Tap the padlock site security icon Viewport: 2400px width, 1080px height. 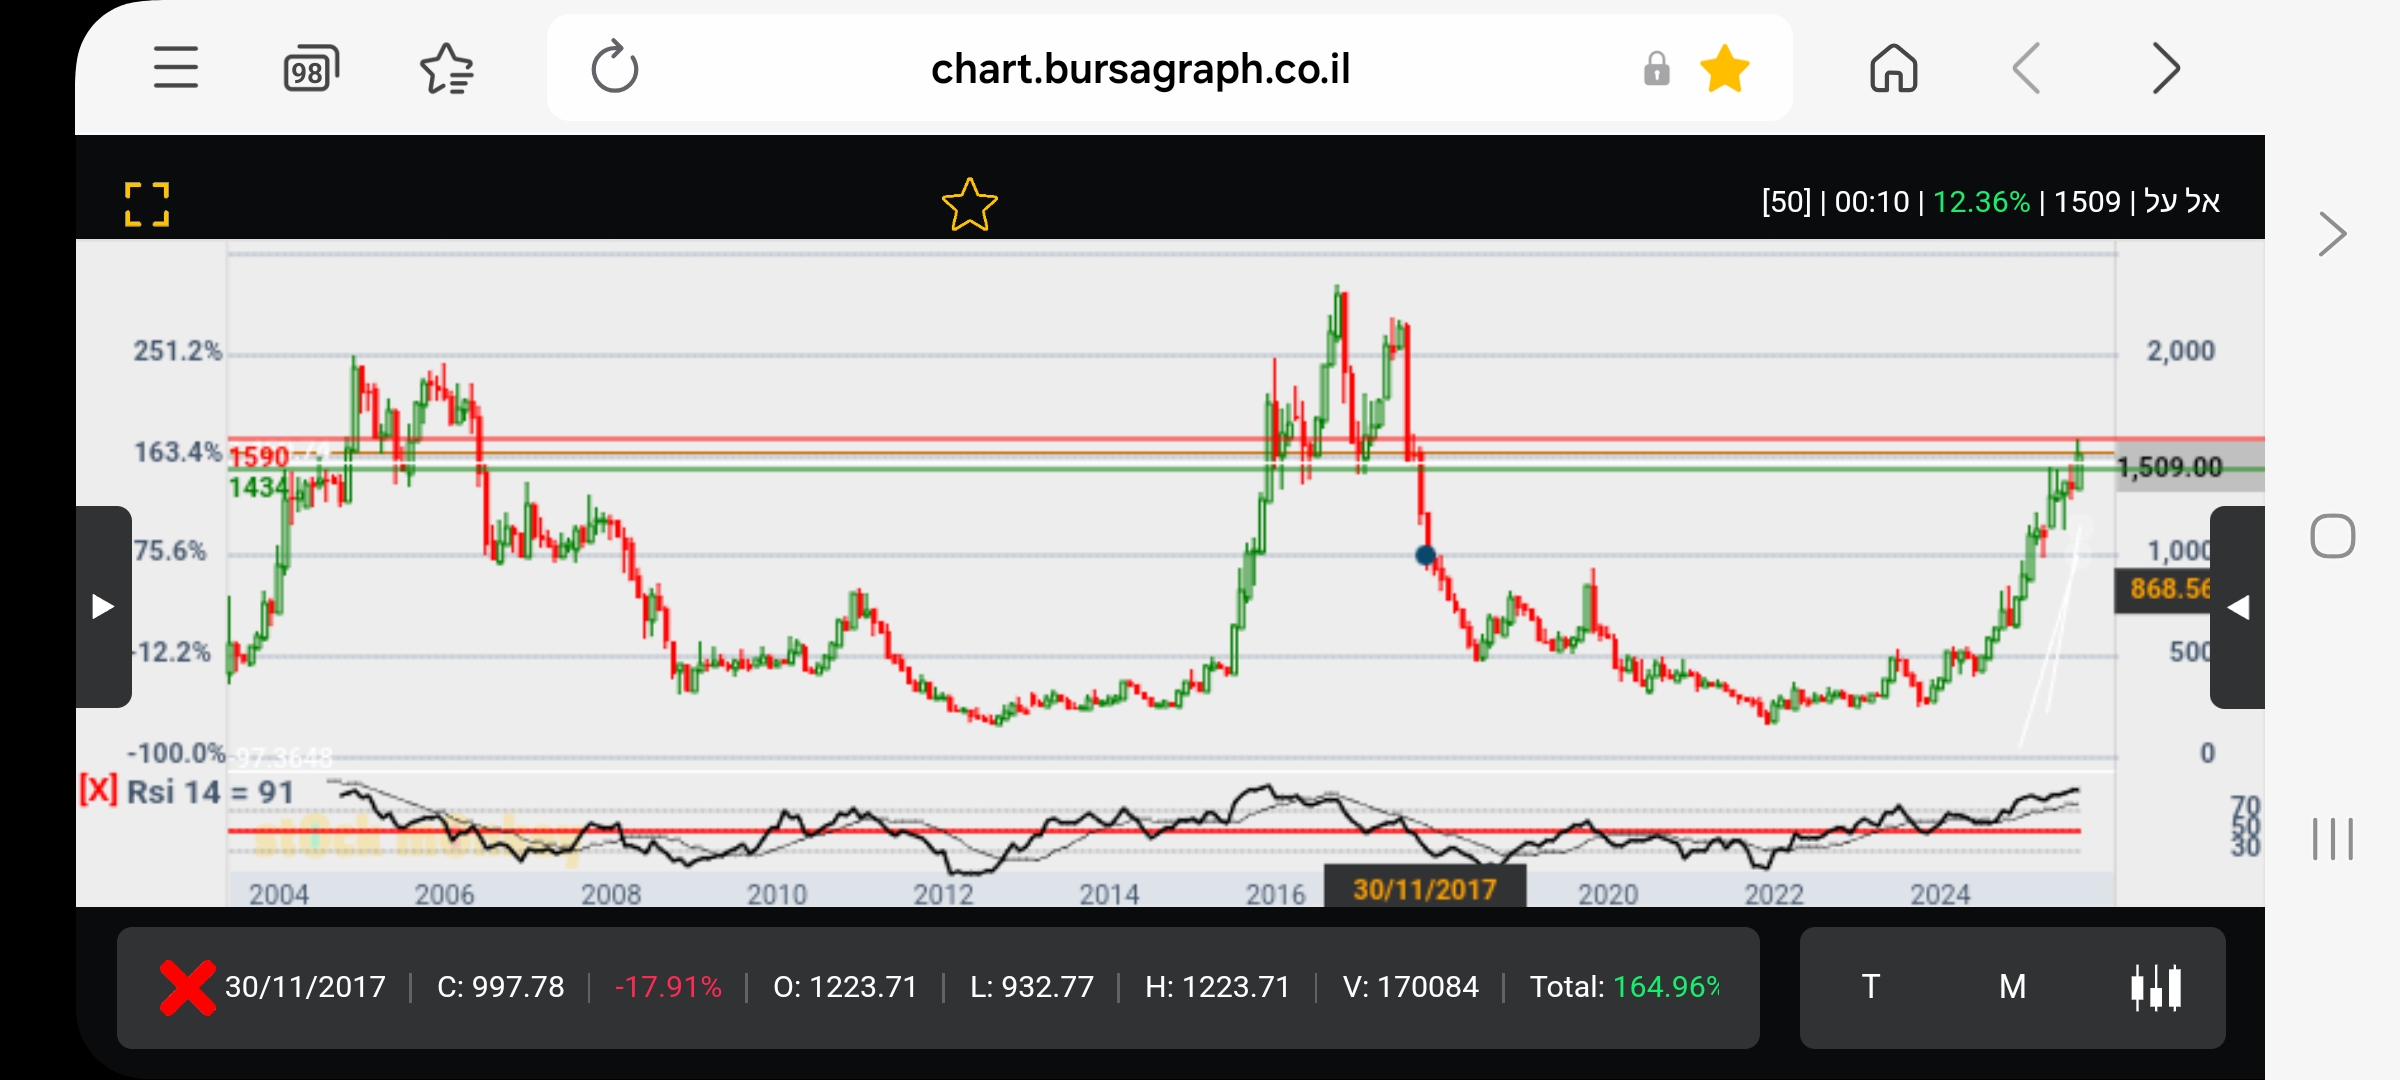(1656, 69)
